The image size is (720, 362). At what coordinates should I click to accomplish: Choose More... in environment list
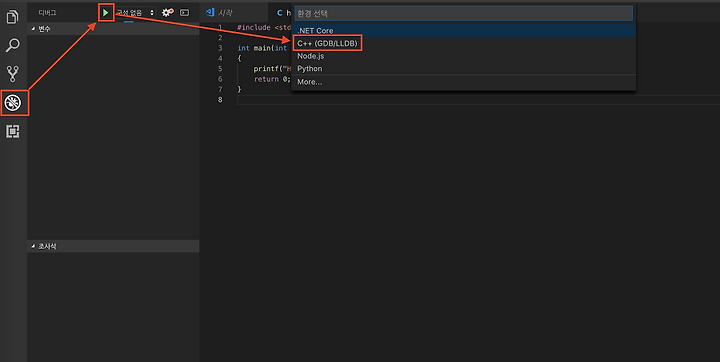point(464,82)
